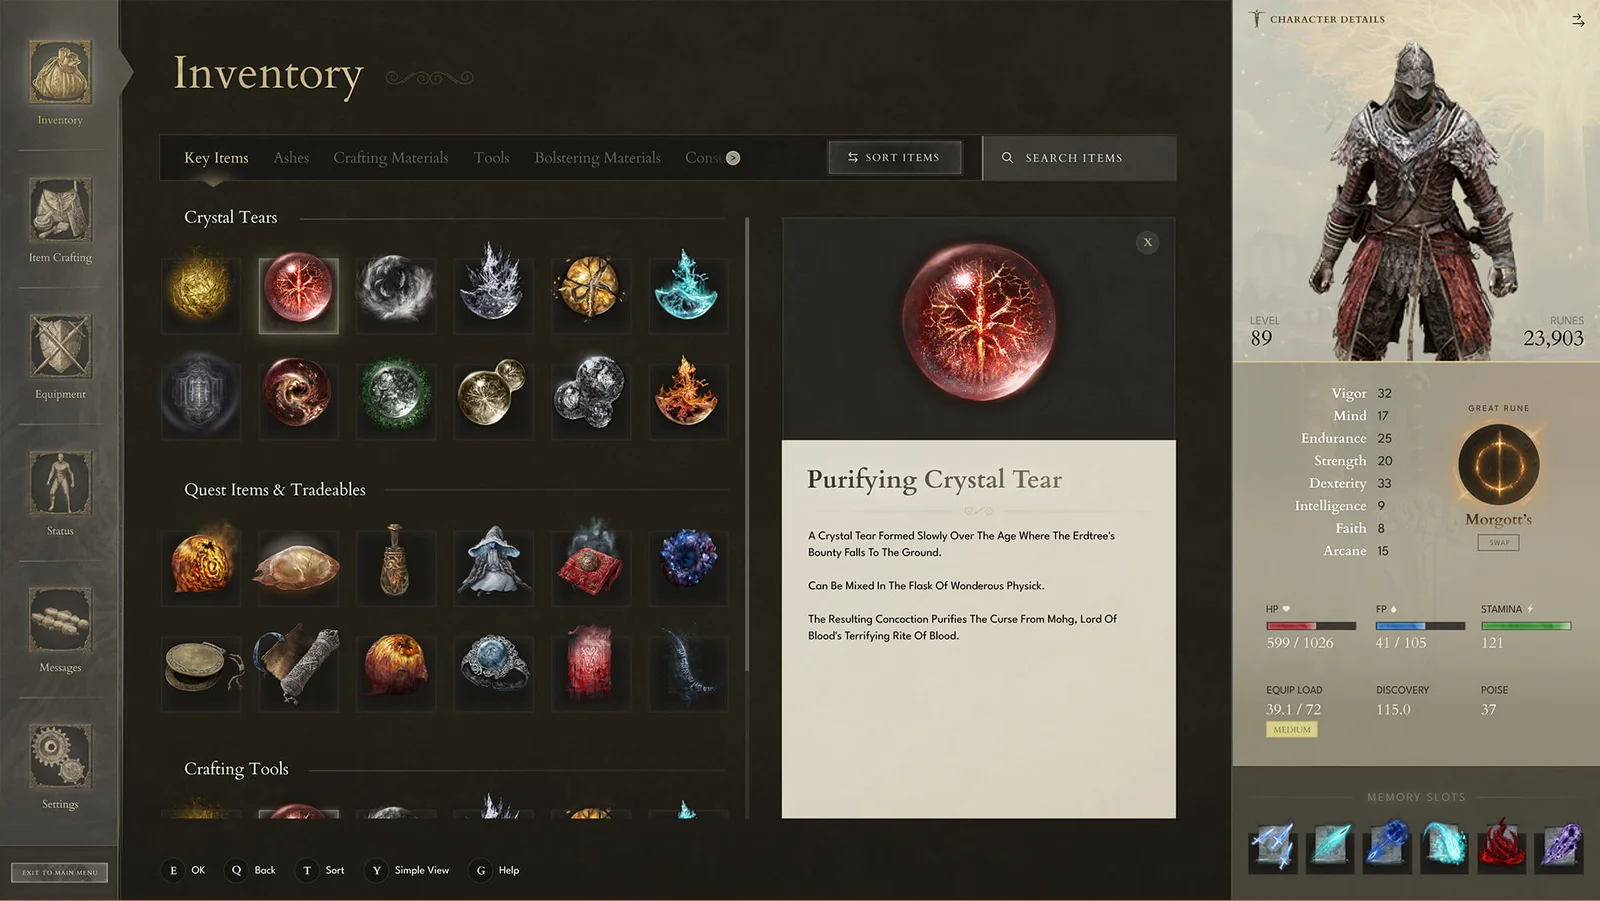The height and width of the screenshot is (901, 1600).
Task: Open the Settings gear section
Action: [x=60, y=767]
